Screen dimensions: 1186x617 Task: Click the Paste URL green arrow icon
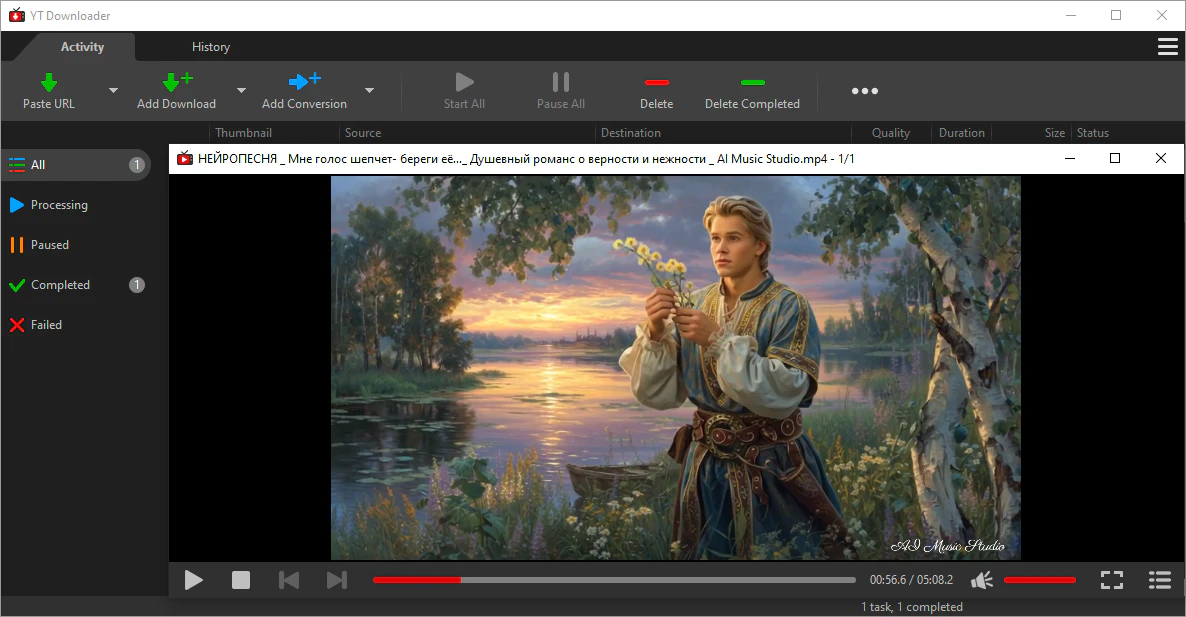tap(48, 83)
